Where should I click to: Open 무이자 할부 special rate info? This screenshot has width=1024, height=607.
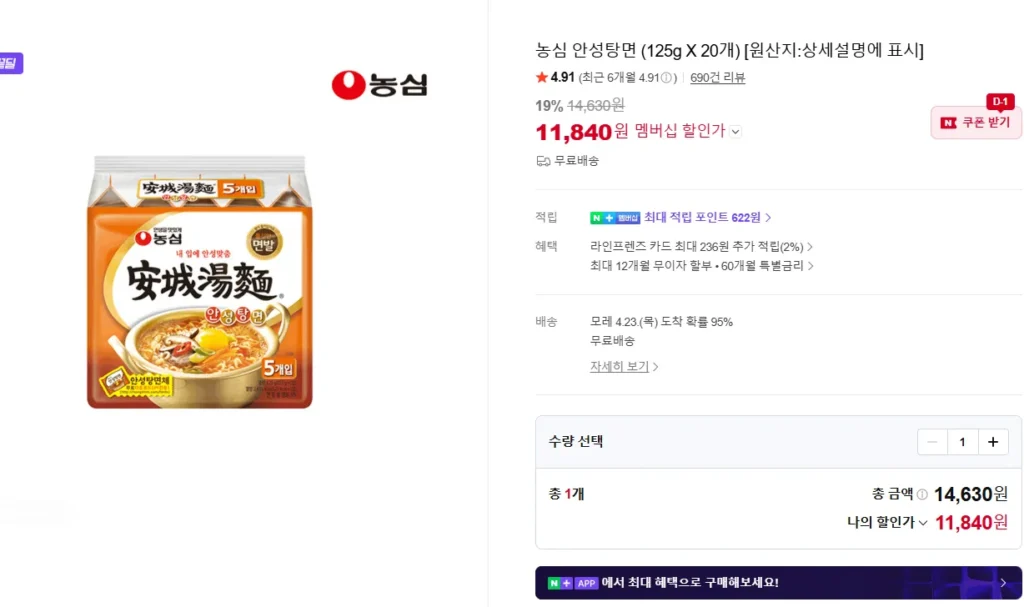point(701,266)
